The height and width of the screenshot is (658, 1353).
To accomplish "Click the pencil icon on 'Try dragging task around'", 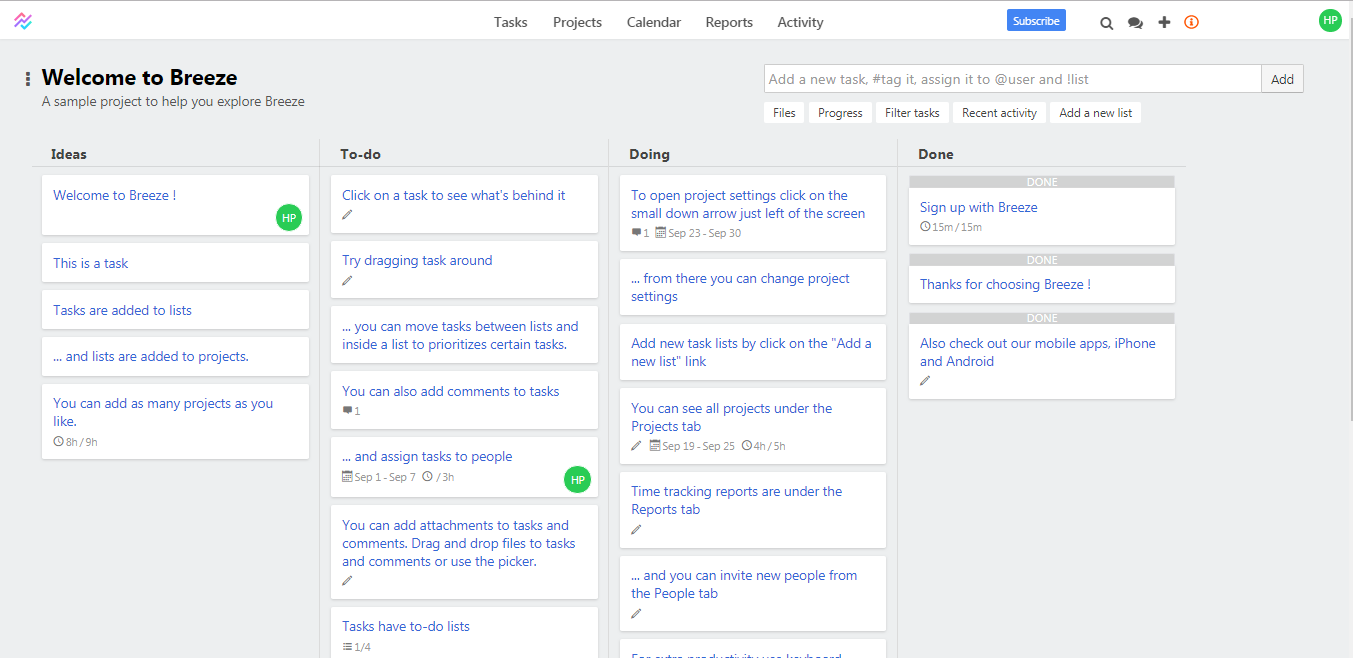I will tap(347, 283).
